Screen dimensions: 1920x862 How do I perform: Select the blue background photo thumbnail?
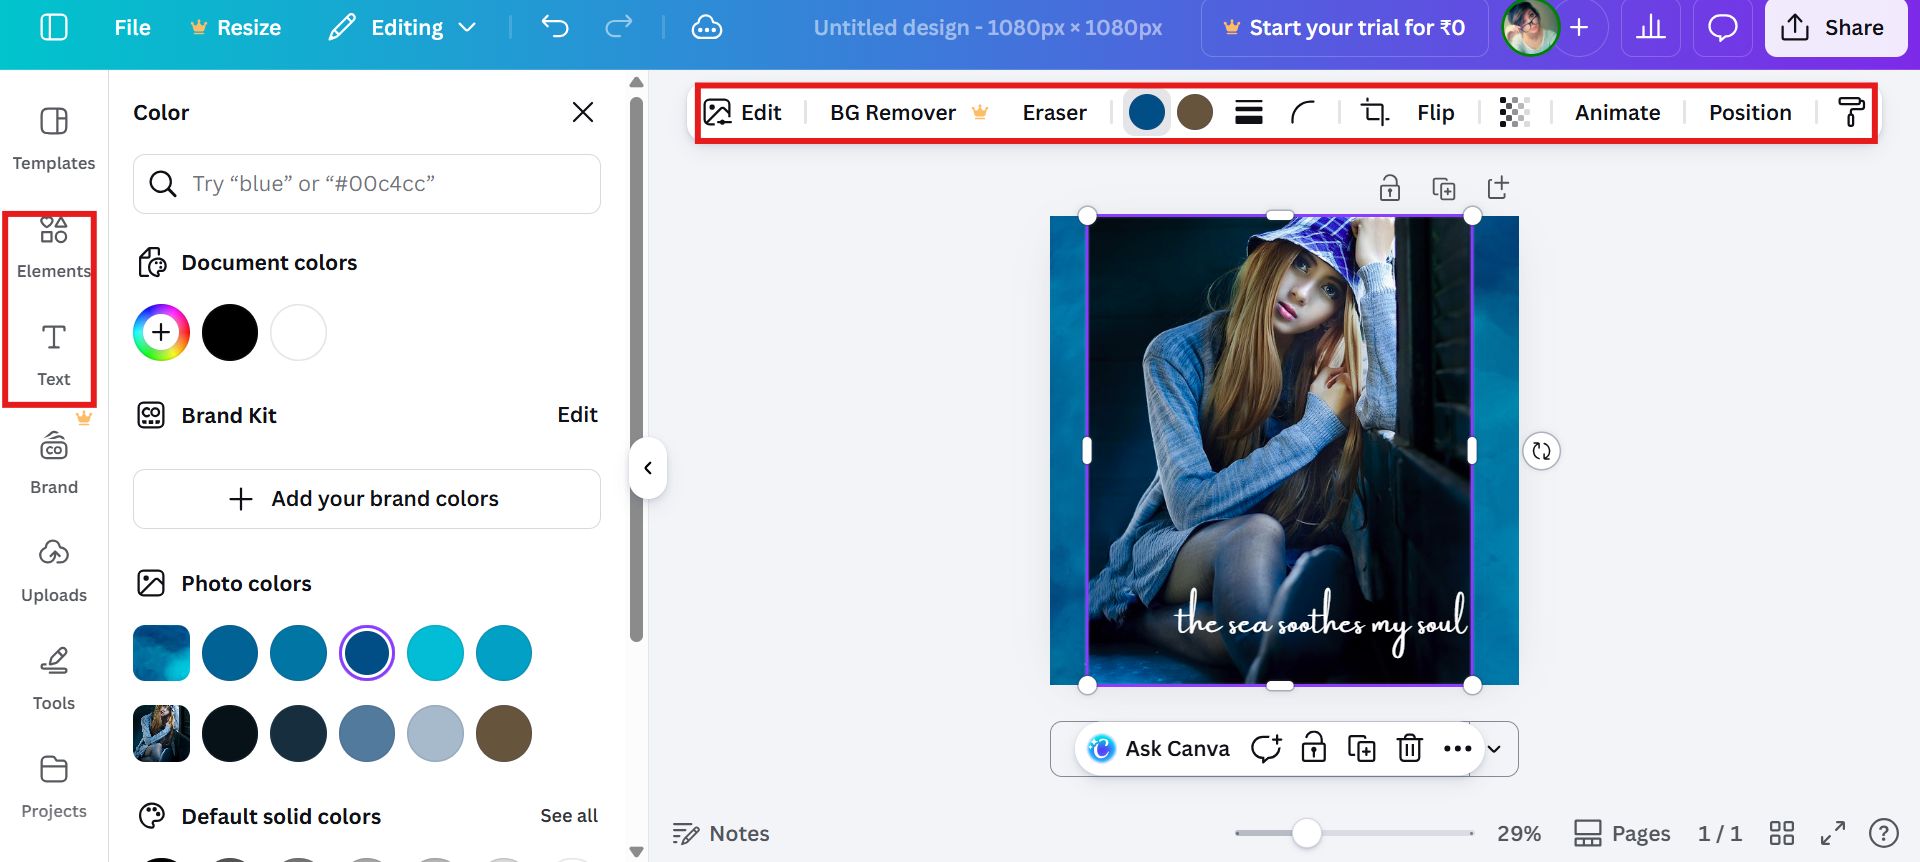(161, 653)
